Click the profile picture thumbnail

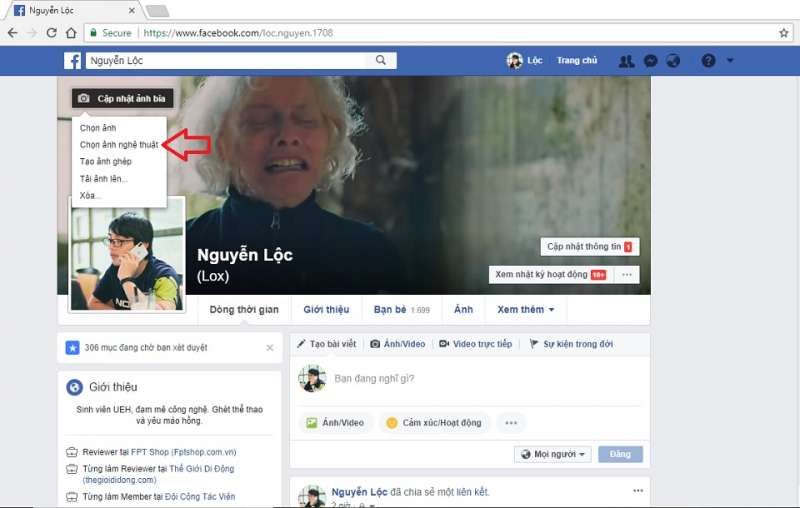[x=126, y=256]
